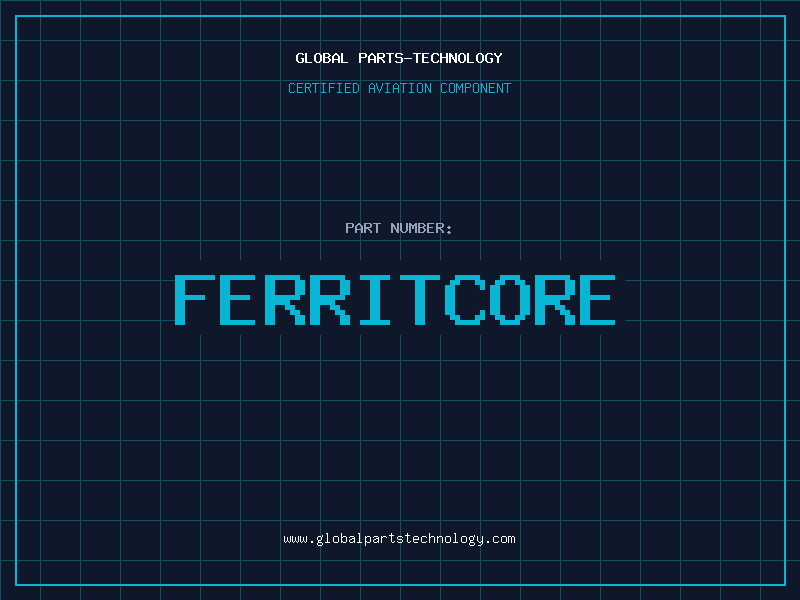
Task: Click the last letter E of FERRITCORE
Action: pos(596,299)
